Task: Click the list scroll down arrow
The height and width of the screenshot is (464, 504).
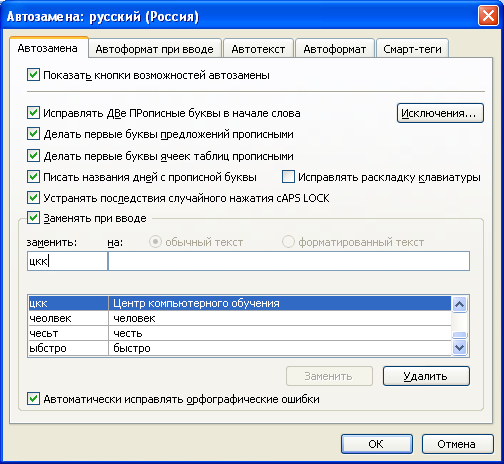Action: point(460,348)
